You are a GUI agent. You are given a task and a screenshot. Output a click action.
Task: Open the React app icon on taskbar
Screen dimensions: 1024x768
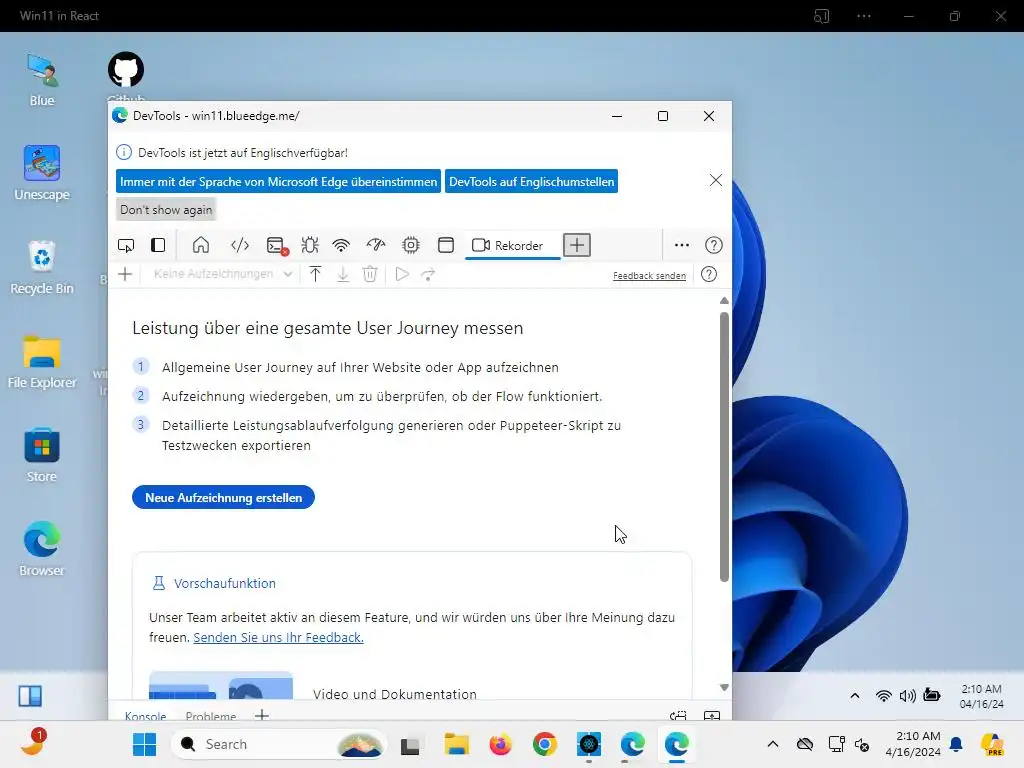pos(589,744)
